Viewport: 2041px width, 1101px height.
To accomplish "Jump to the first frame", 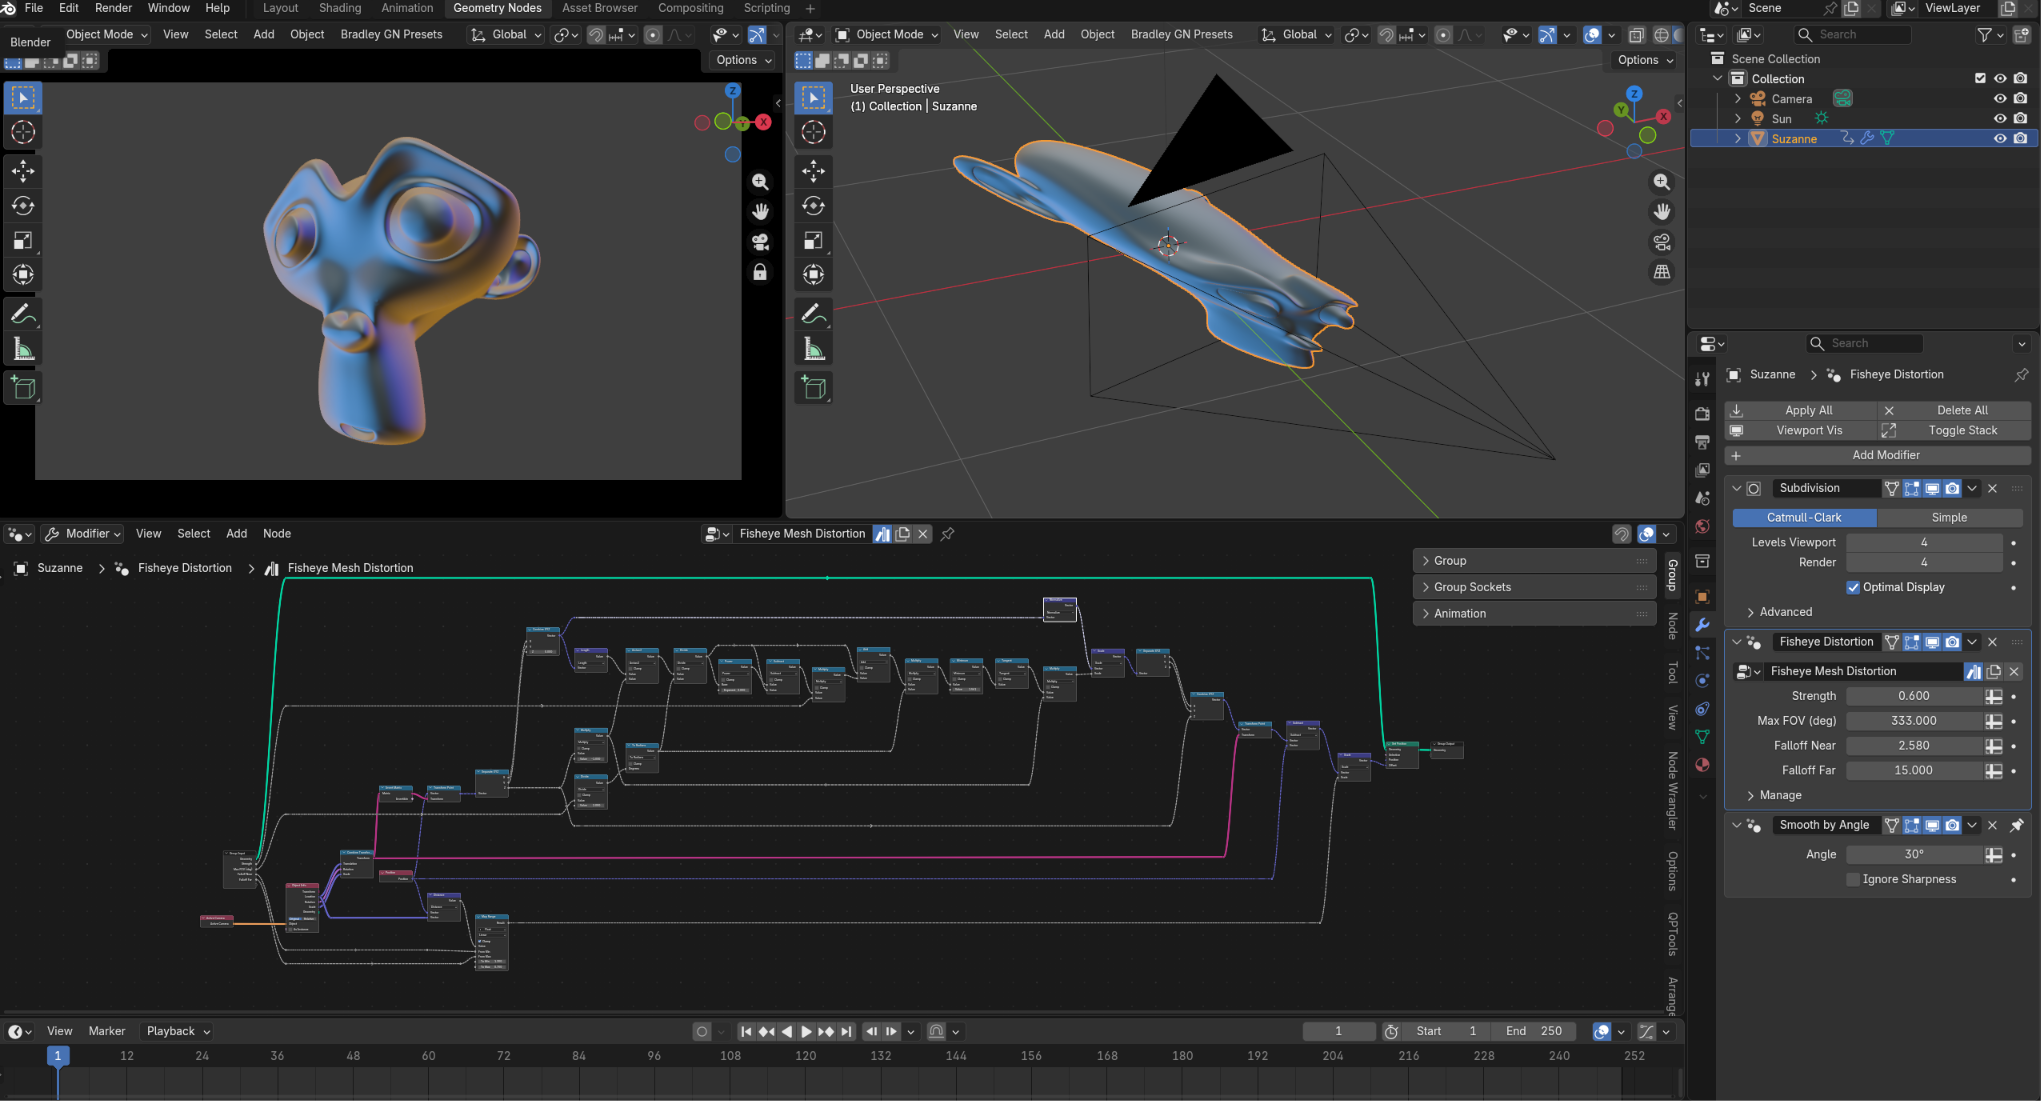I will 746,1031.
